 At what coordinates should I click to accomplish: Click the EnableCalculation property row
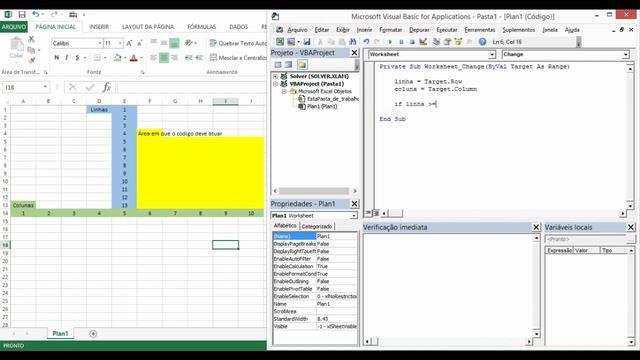[x=315, y=267]
